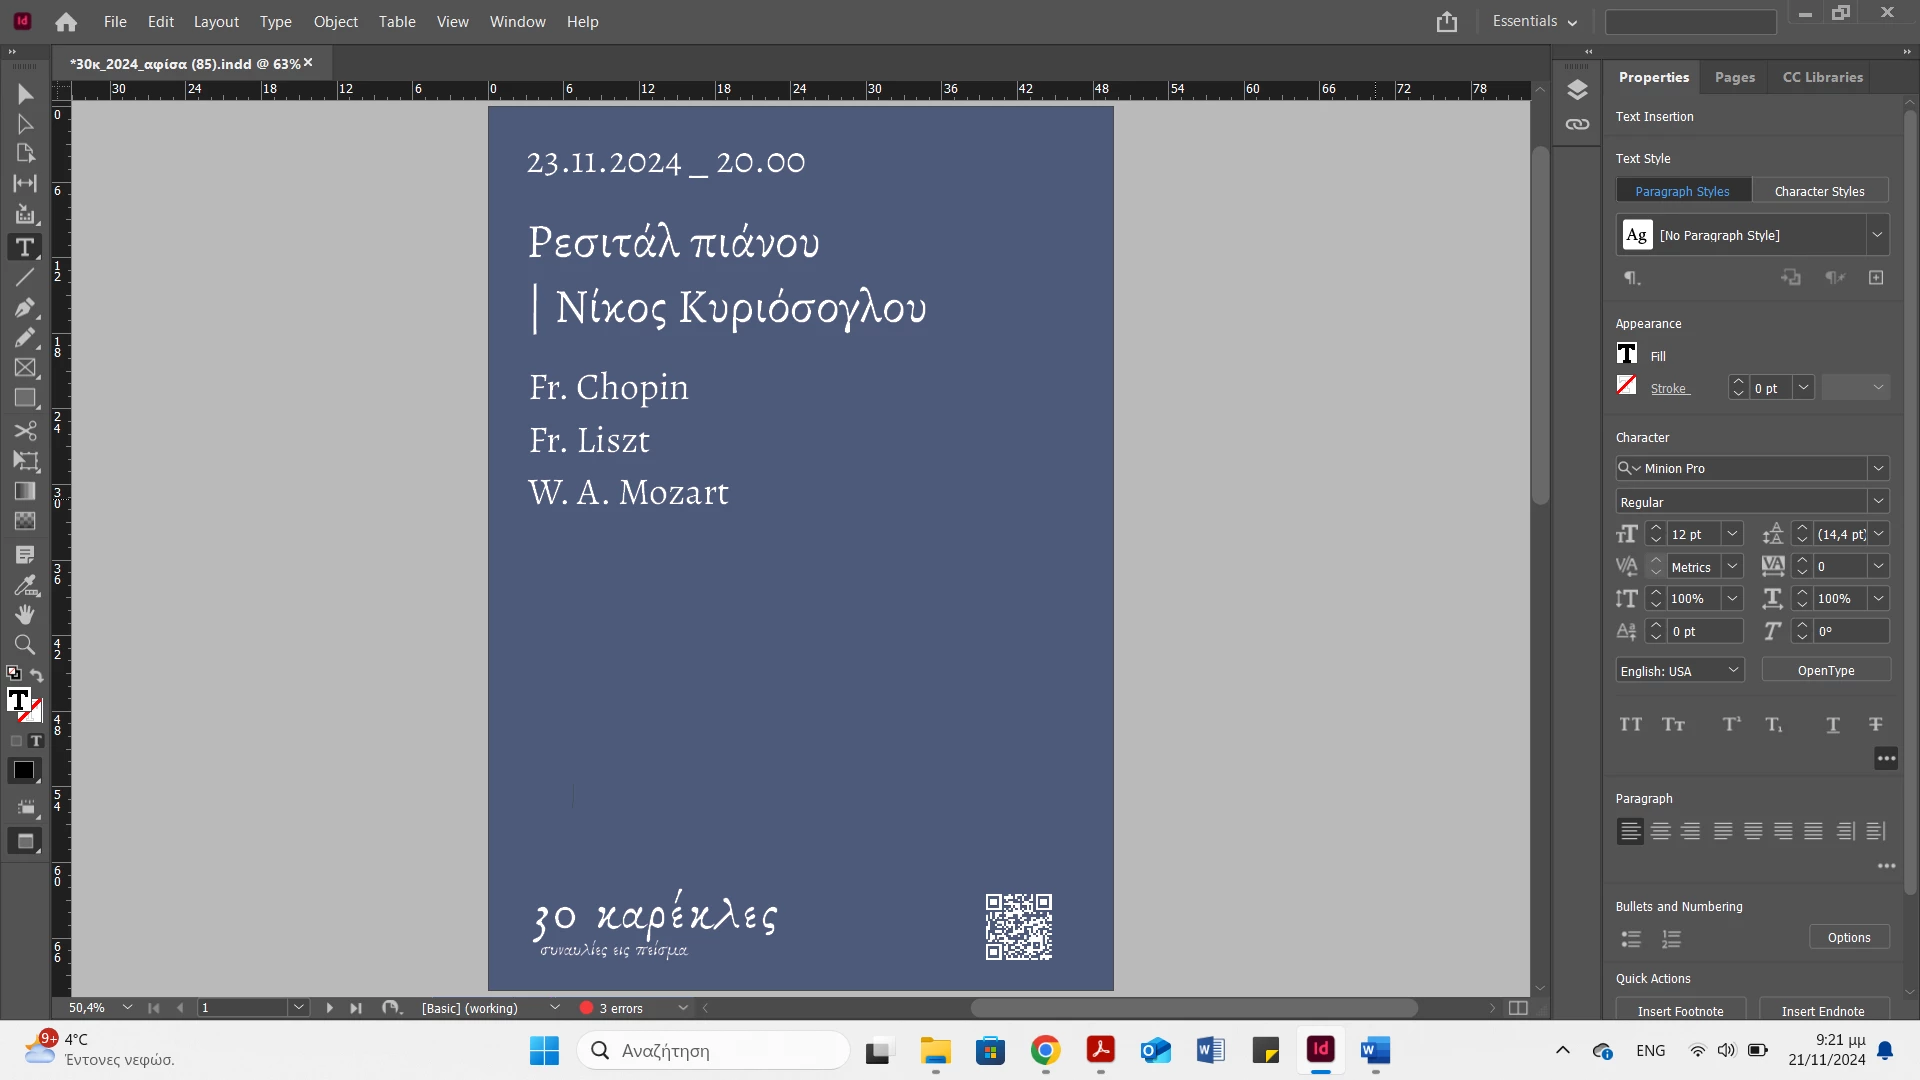
Task: Select the Zoom tool magnifier
Action: pos(25,645)
